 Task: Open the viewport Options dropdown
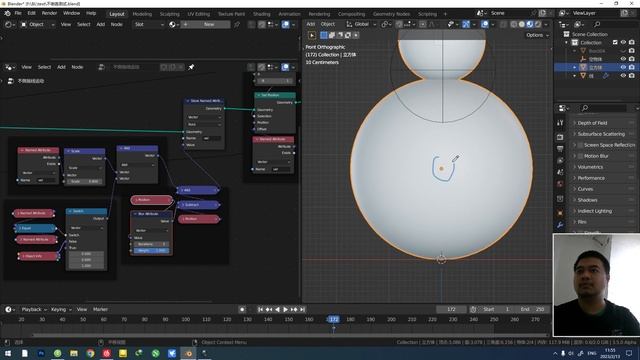pos(537,36)
